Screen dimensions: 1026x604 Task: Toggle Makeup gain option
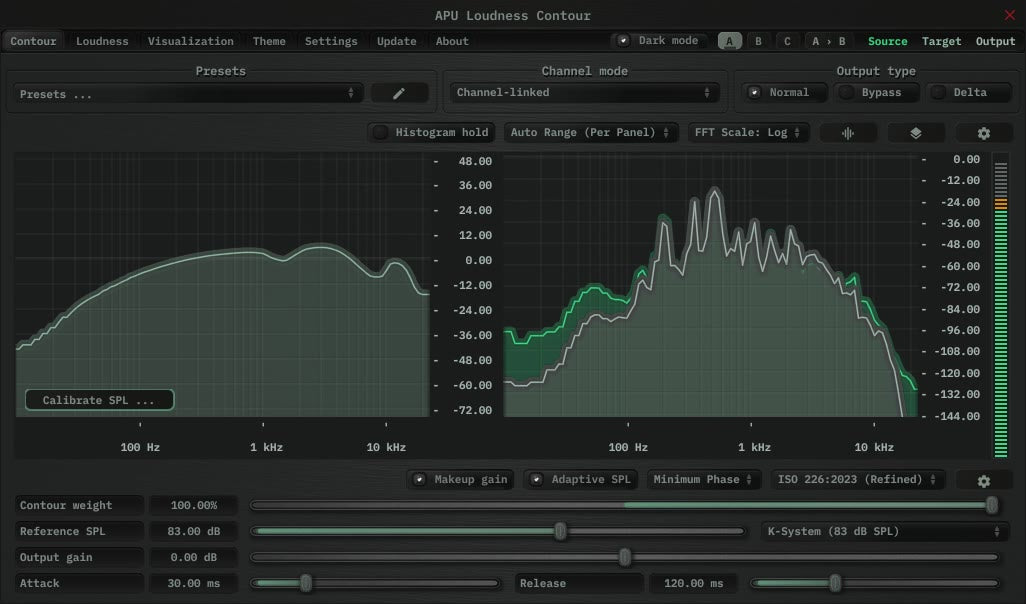[x=461, y=480]
